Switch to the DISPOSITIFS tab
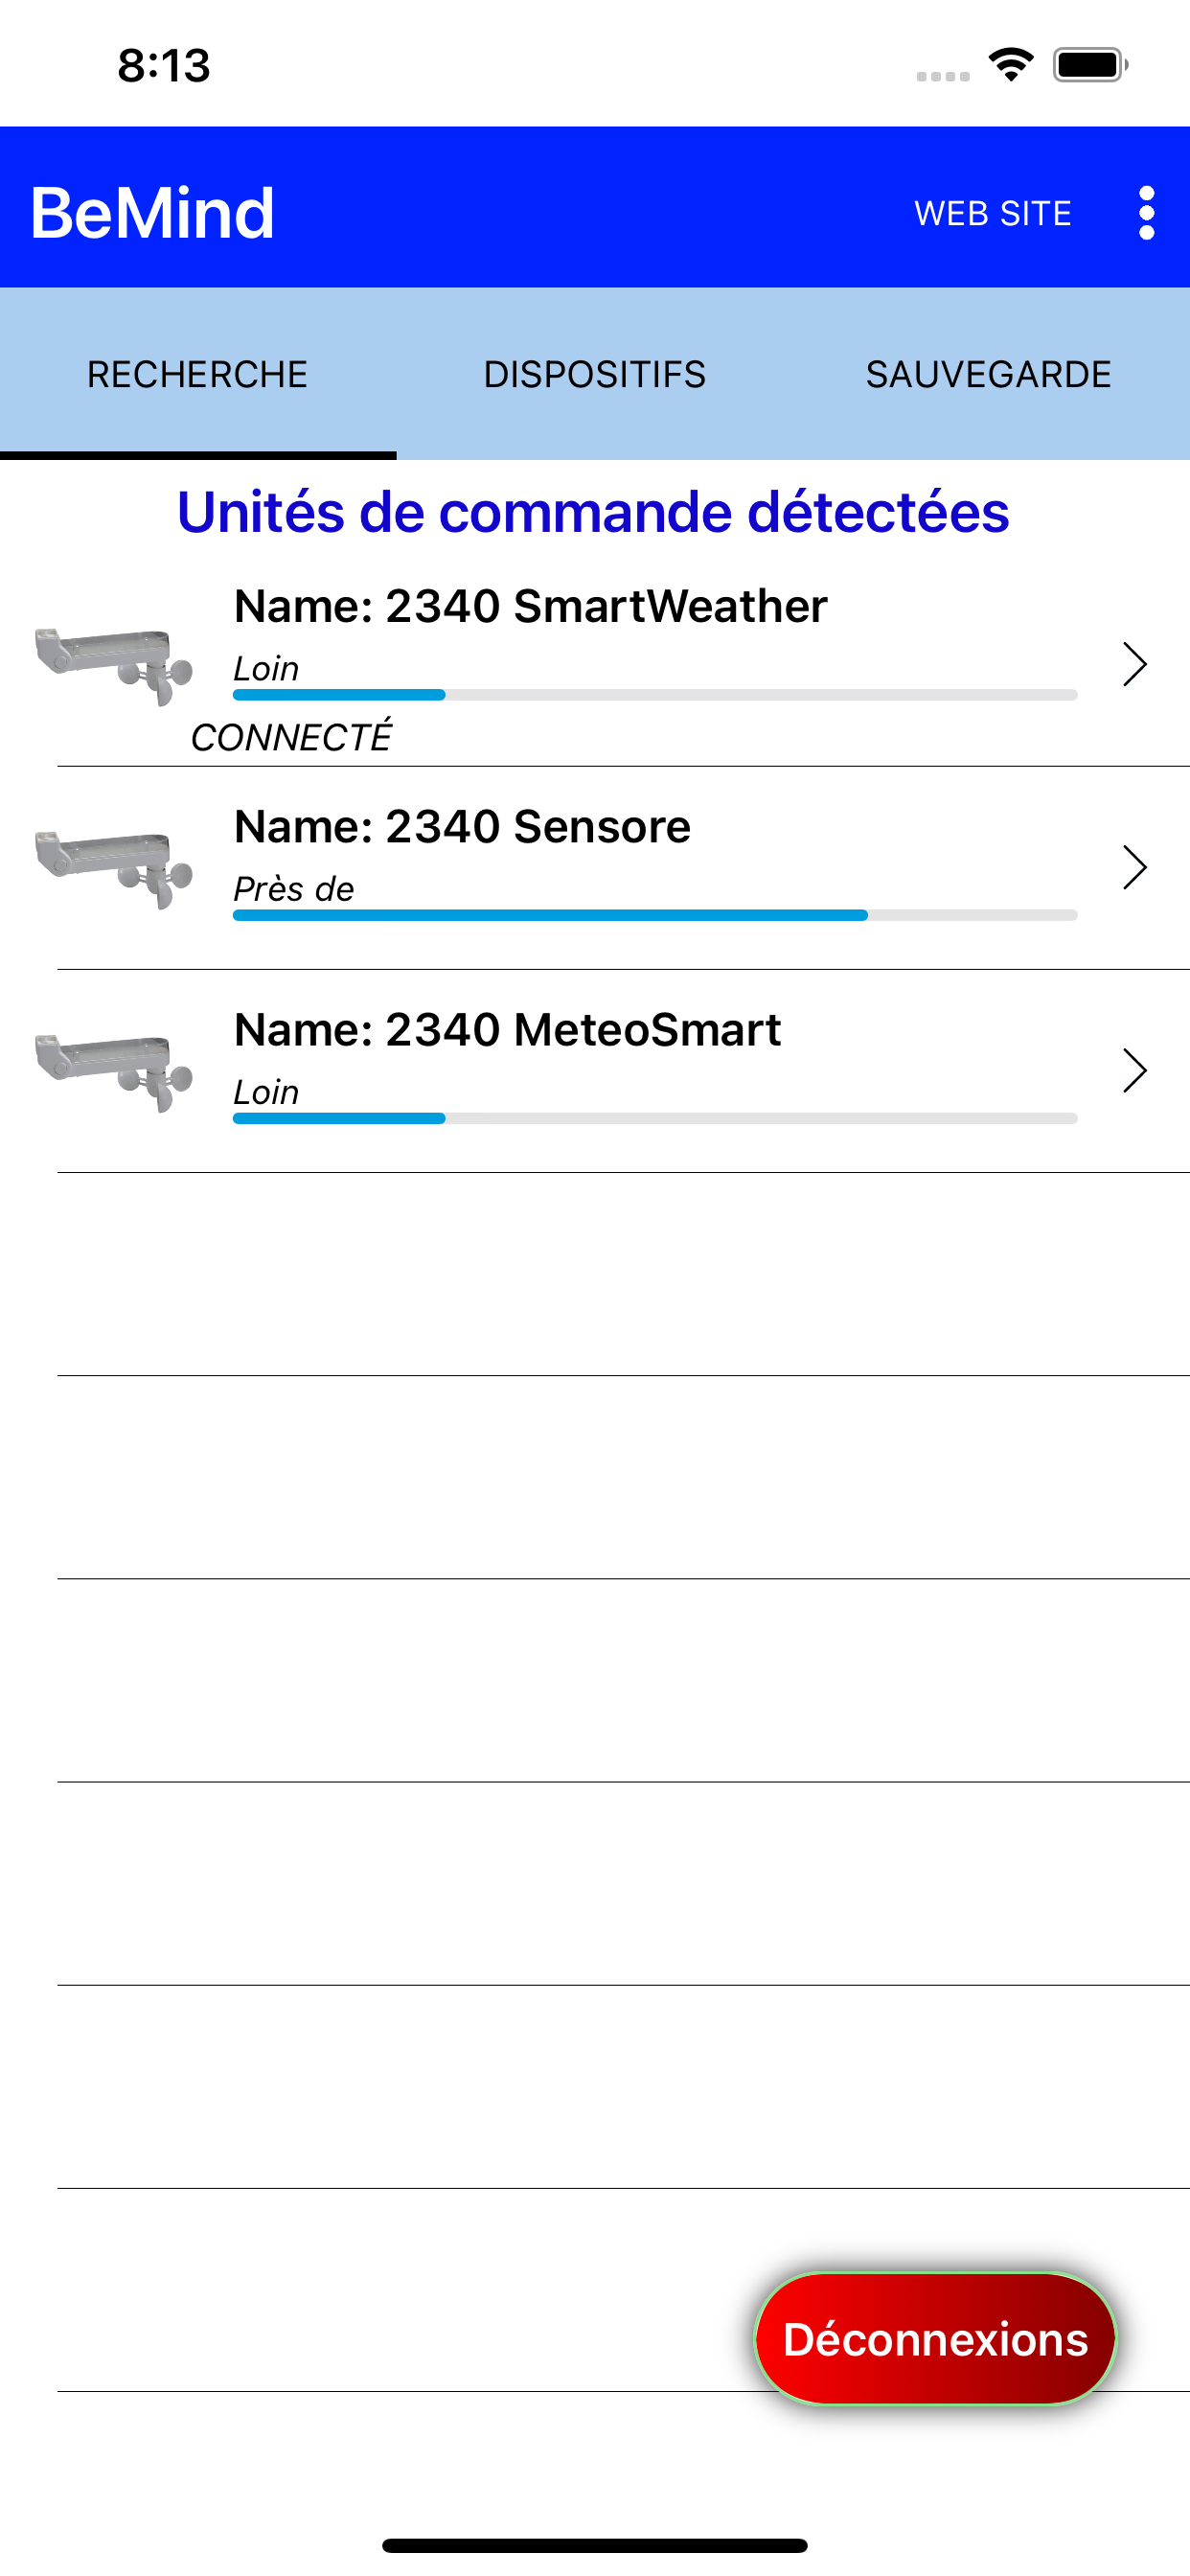1190x2576 pixels. [595, 374]
